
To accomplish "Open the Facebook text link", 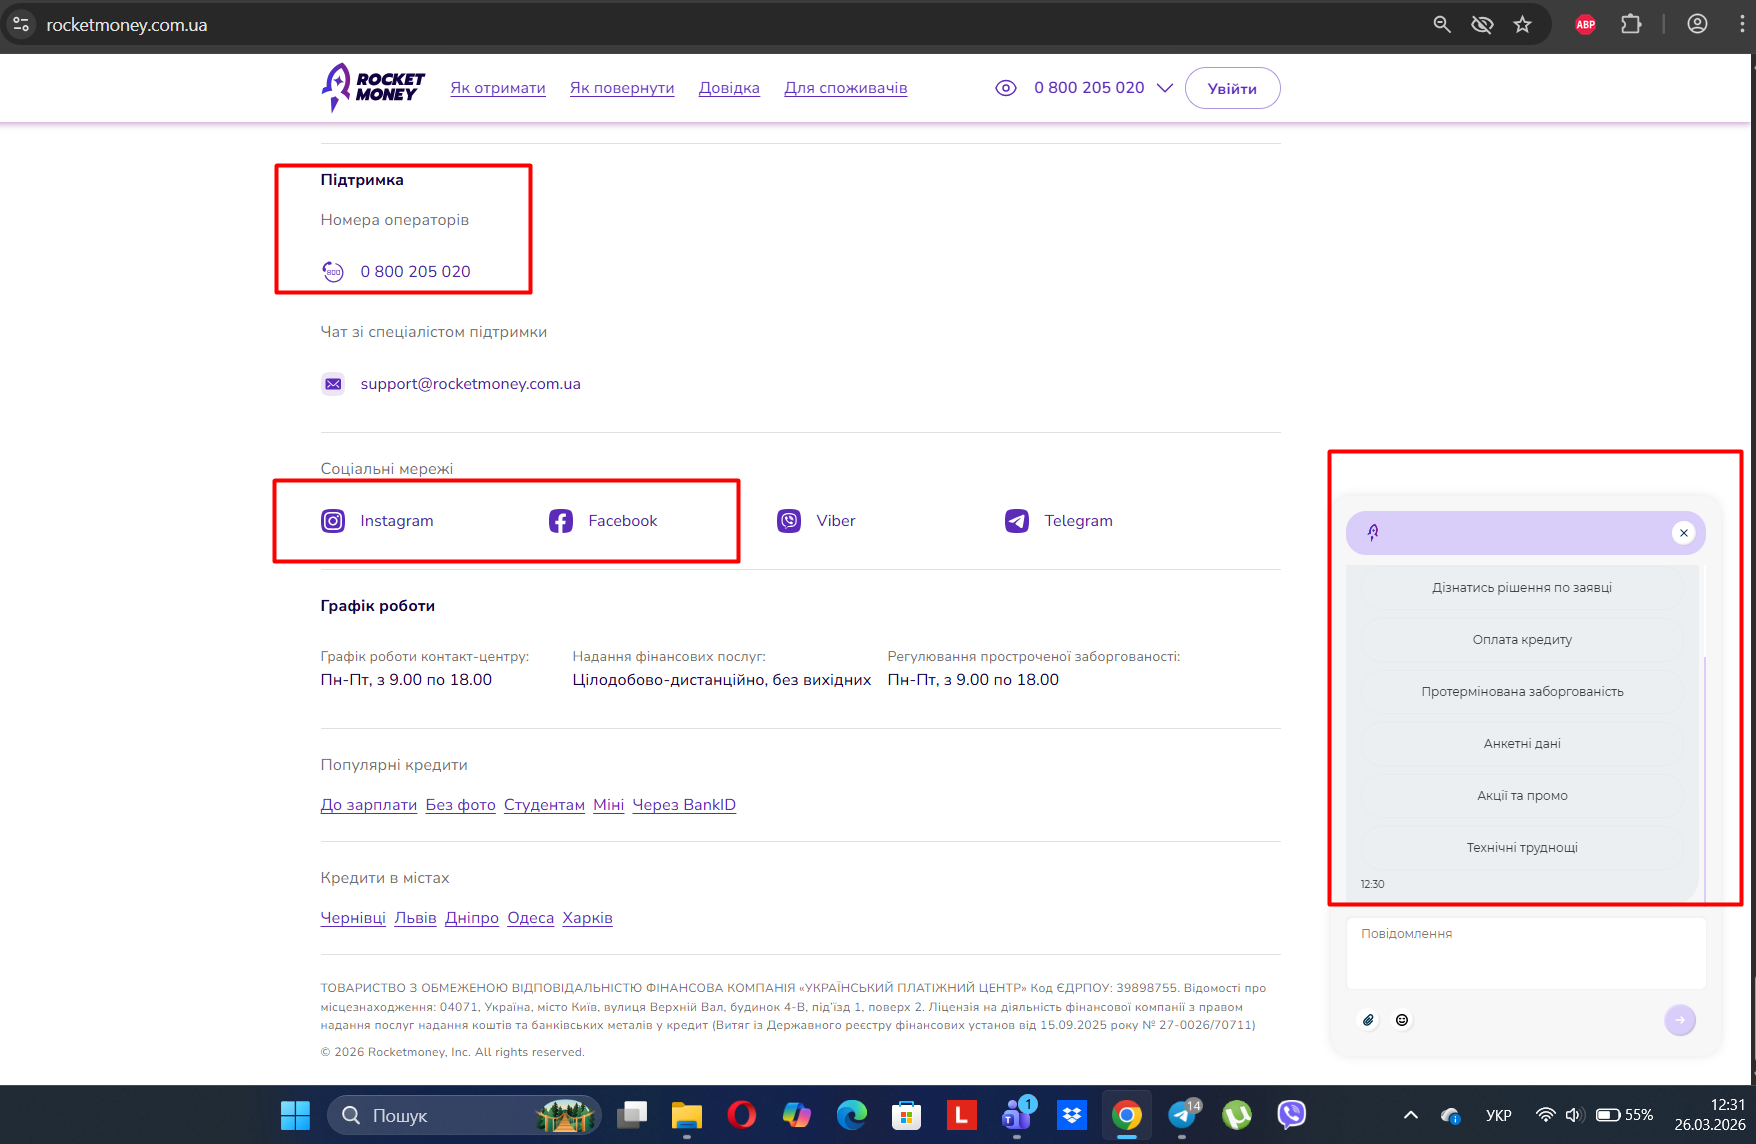I will pyautogui.click(x=623, y=521).
